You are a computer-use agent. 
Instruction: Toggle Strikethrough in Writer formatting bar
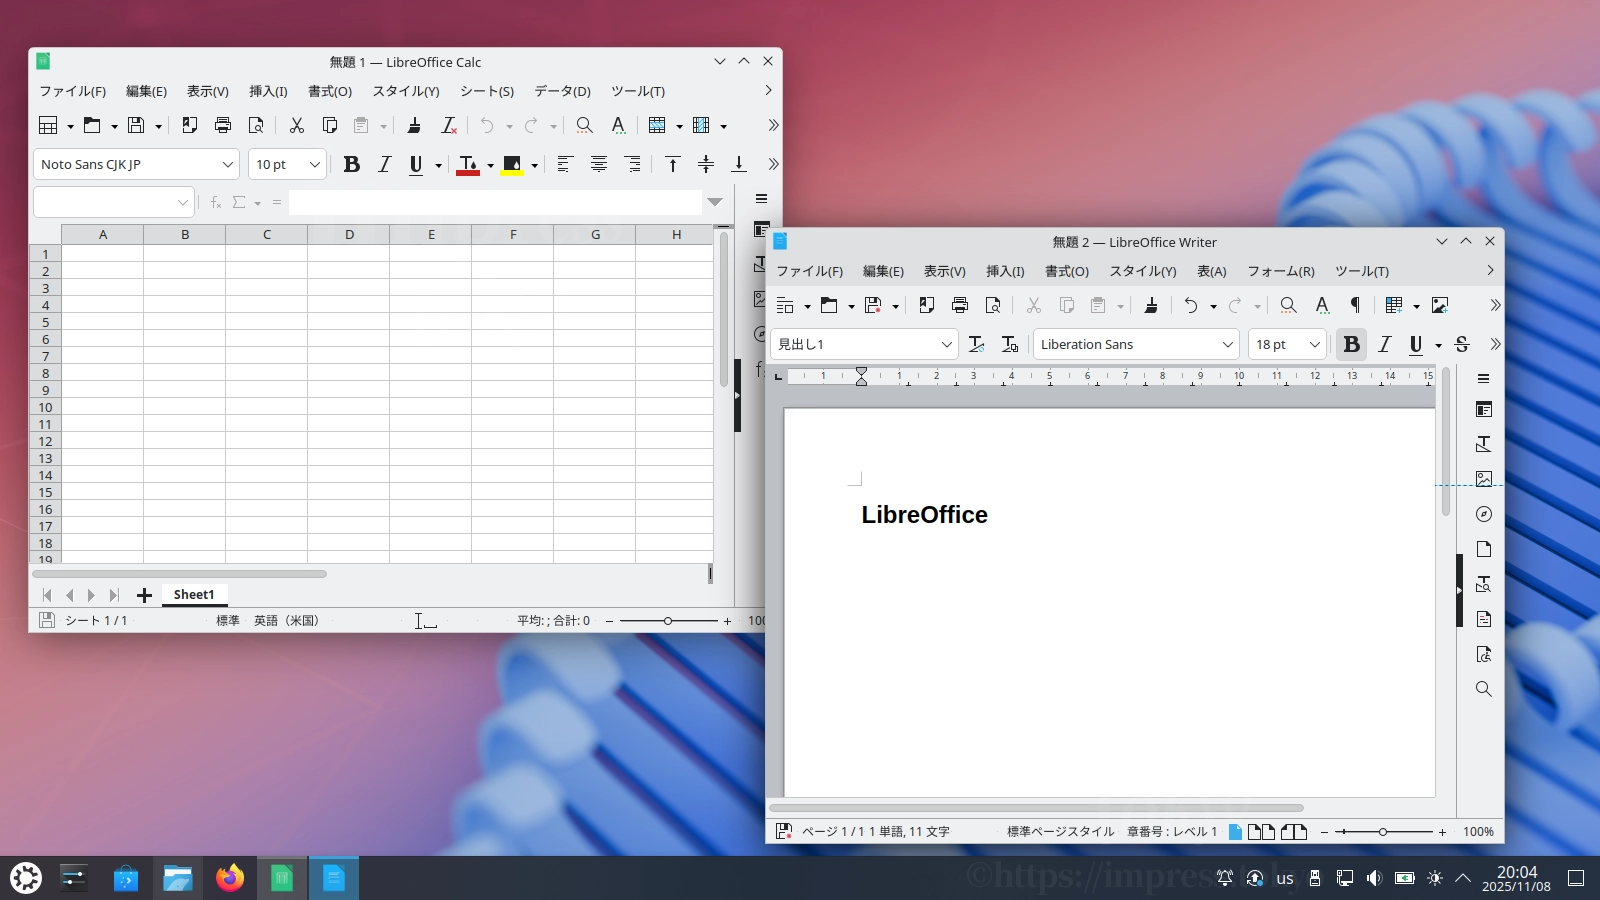pyautogui.click(x=1462, y=344)
